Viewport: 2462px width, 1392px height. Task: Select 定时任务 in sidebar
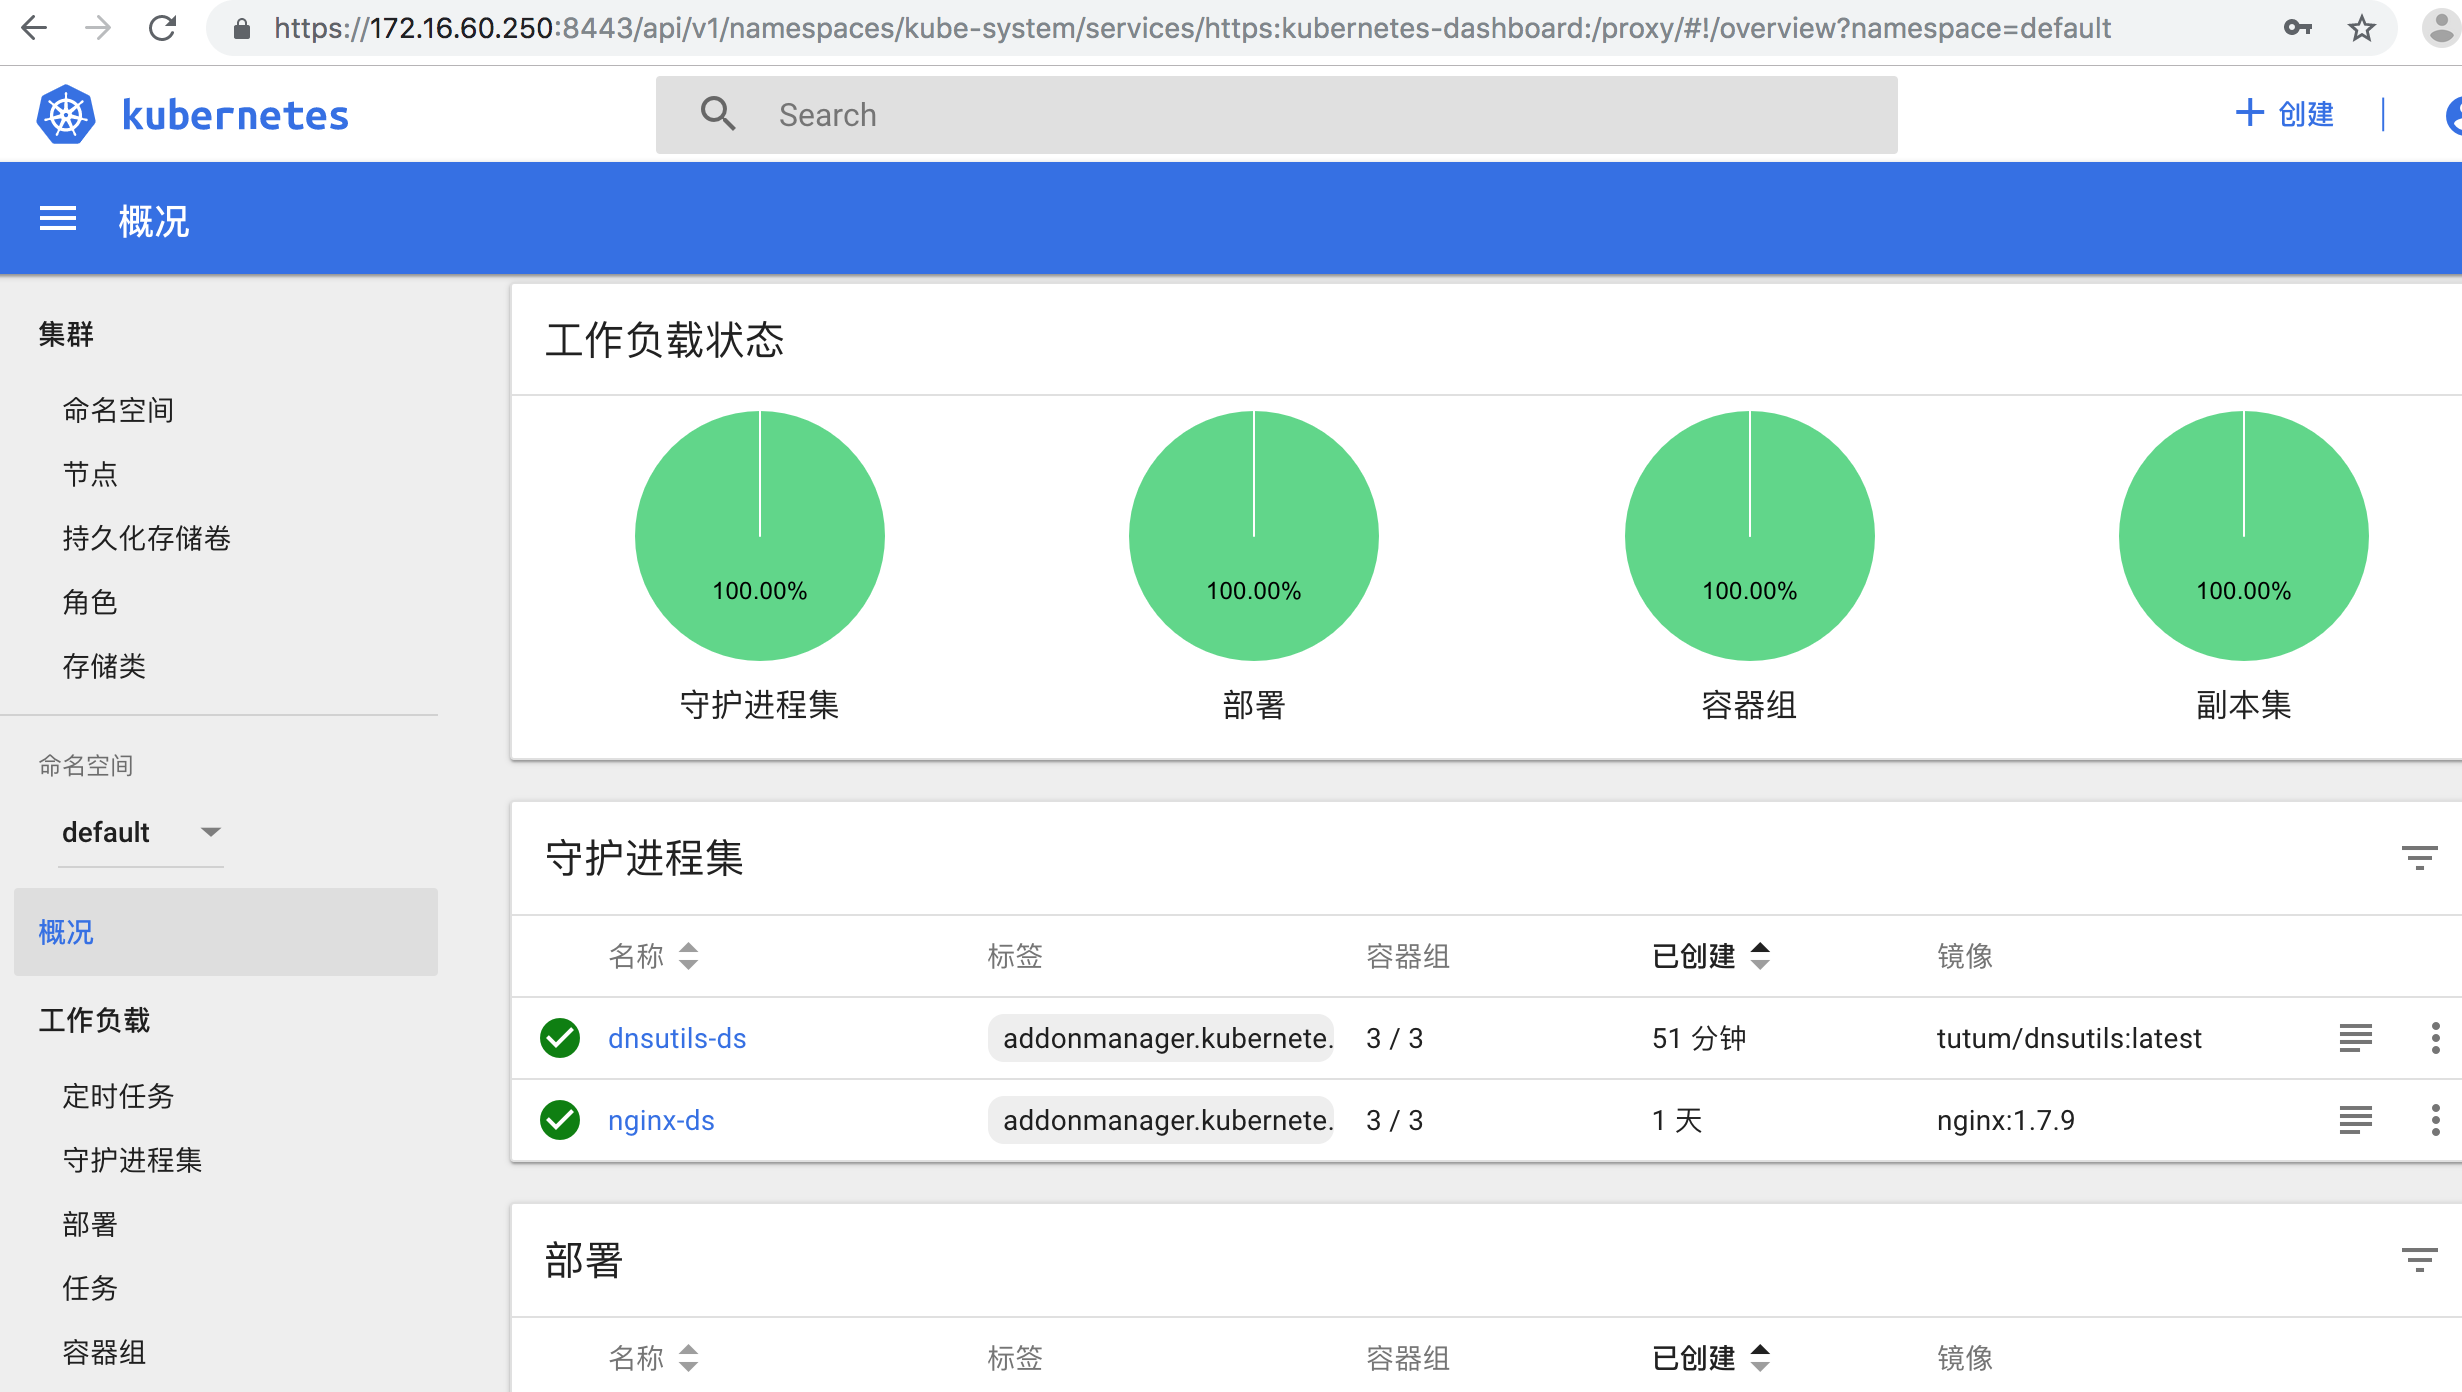[118, 1096]
